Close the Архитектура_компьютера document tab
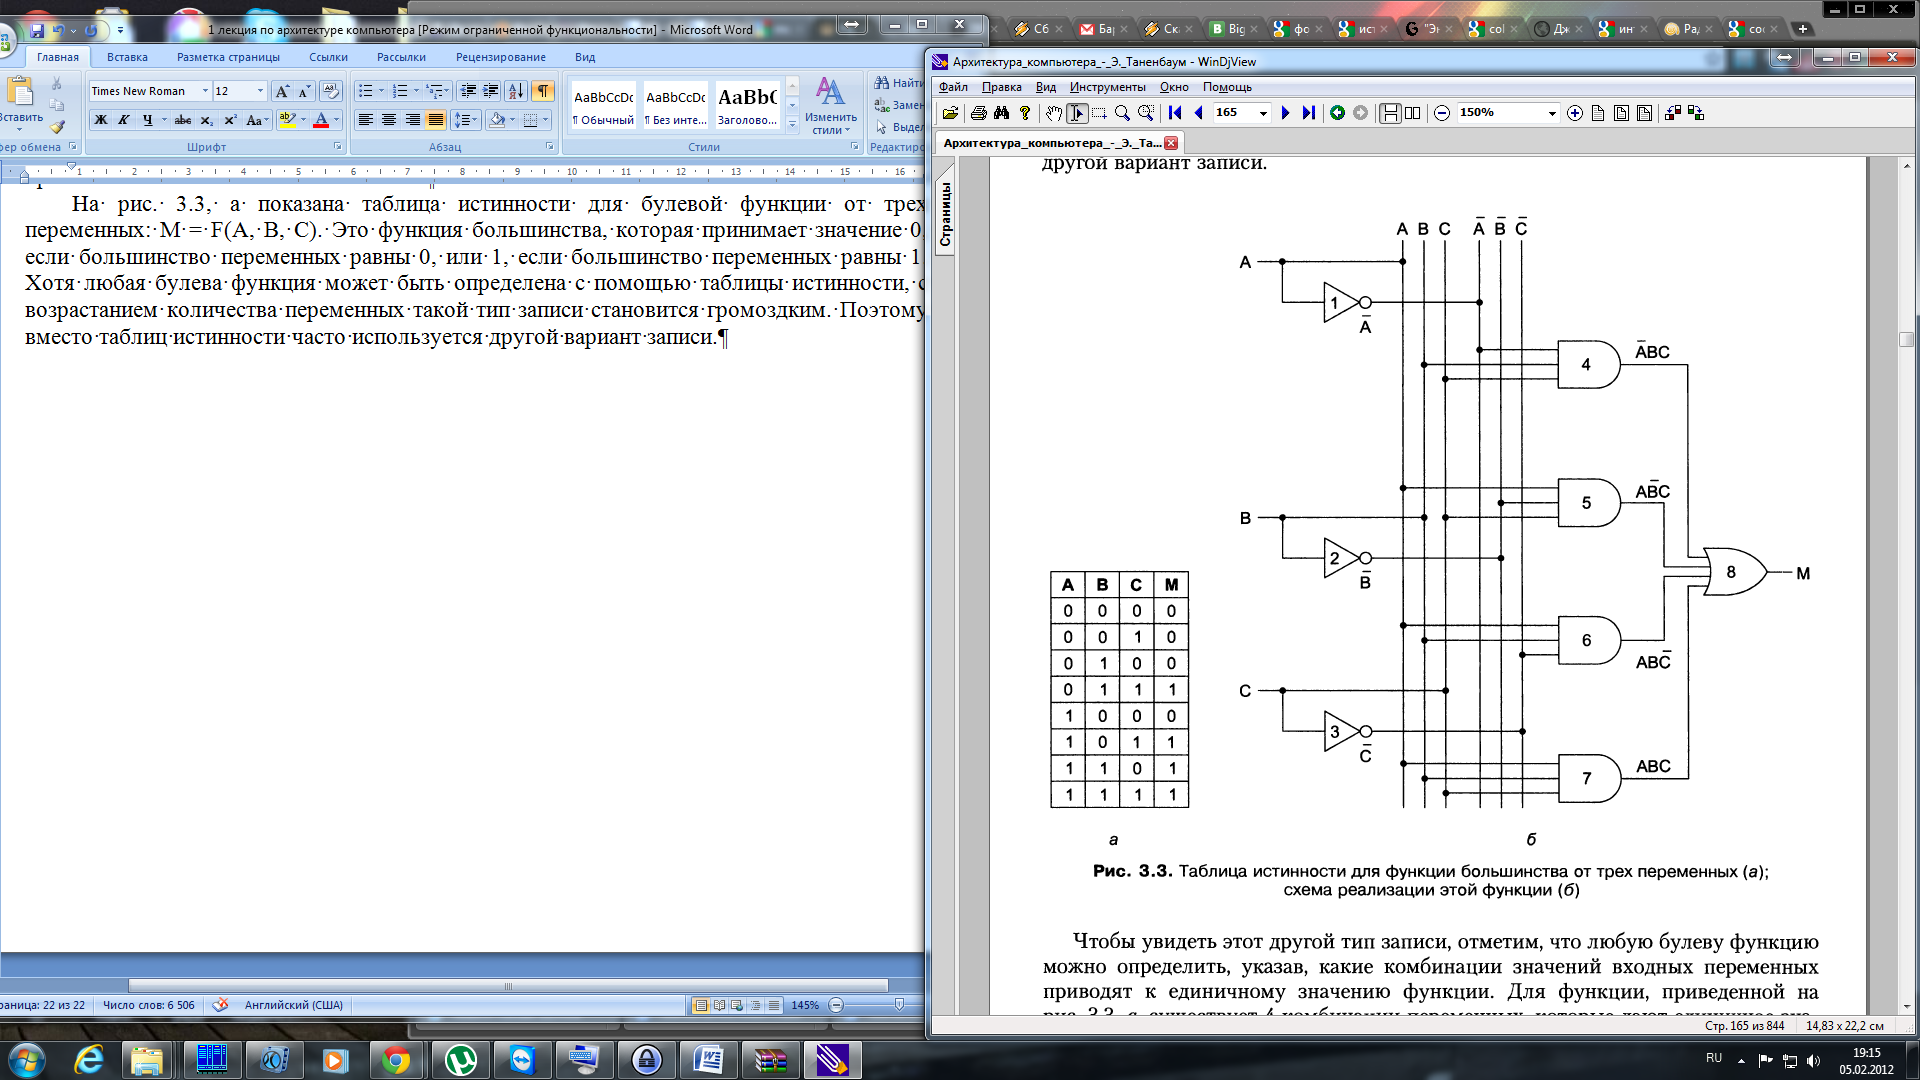The width and height of the screenshot is (1920, 1080). [1171, 143]
